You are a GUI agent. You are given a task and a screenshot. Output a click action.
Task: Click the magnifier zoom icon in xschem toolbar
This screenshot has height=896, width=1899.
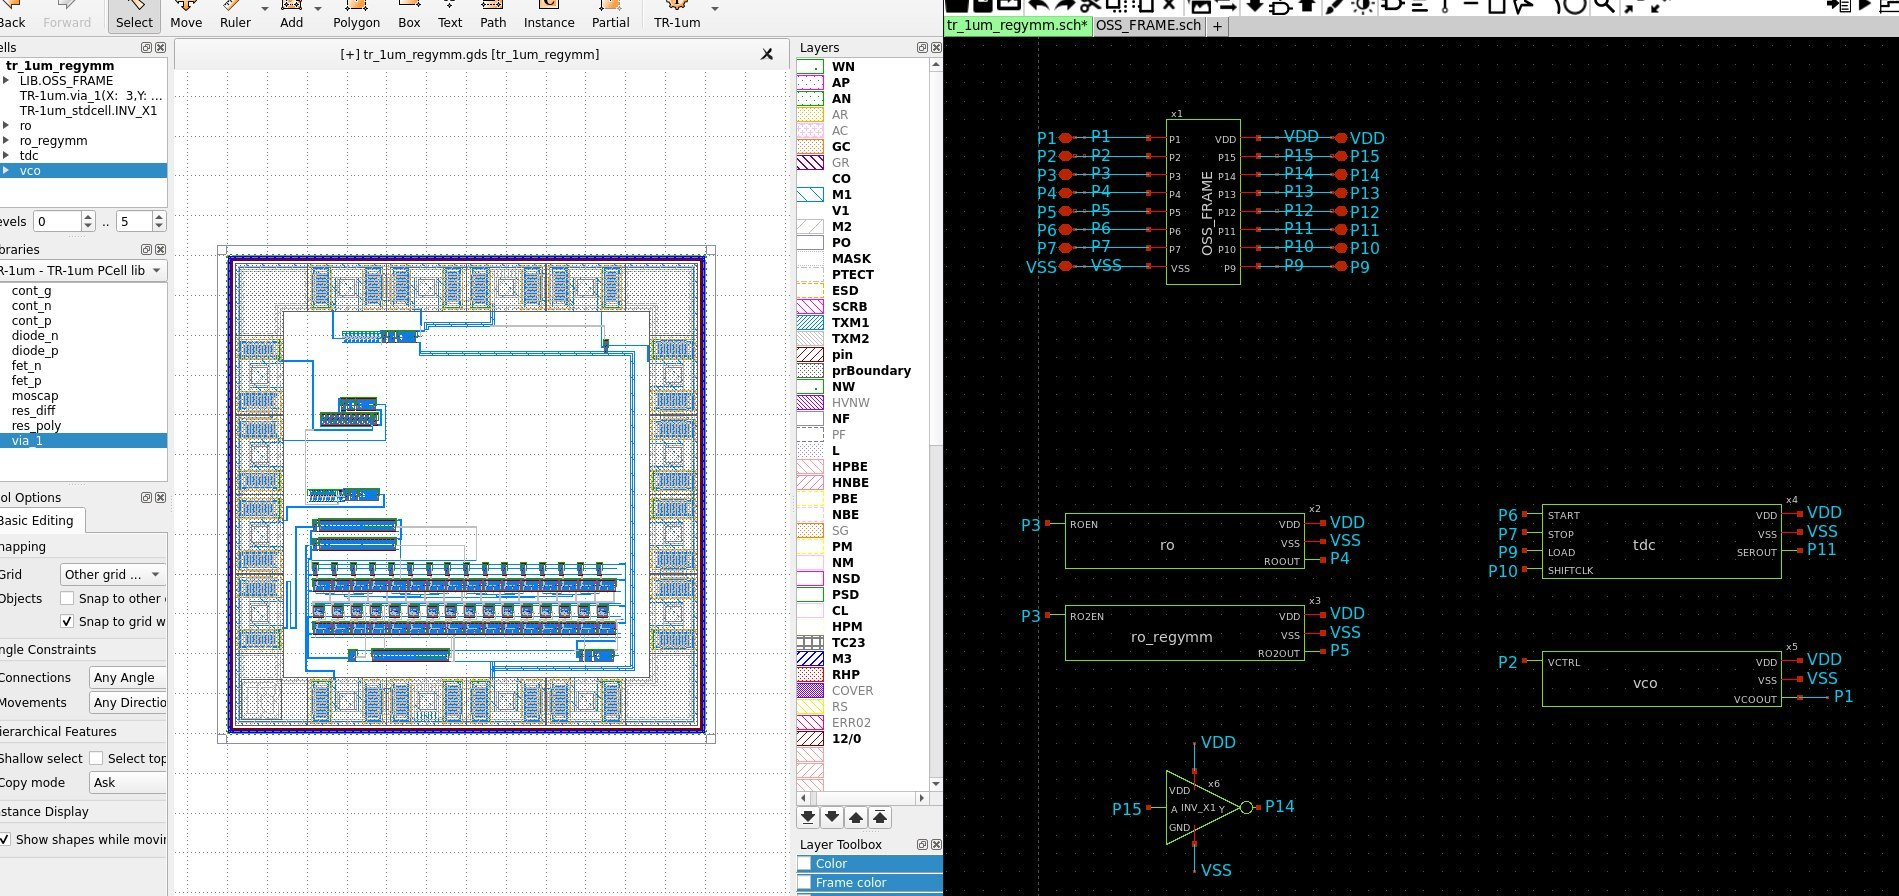[x=1604, y=6]
